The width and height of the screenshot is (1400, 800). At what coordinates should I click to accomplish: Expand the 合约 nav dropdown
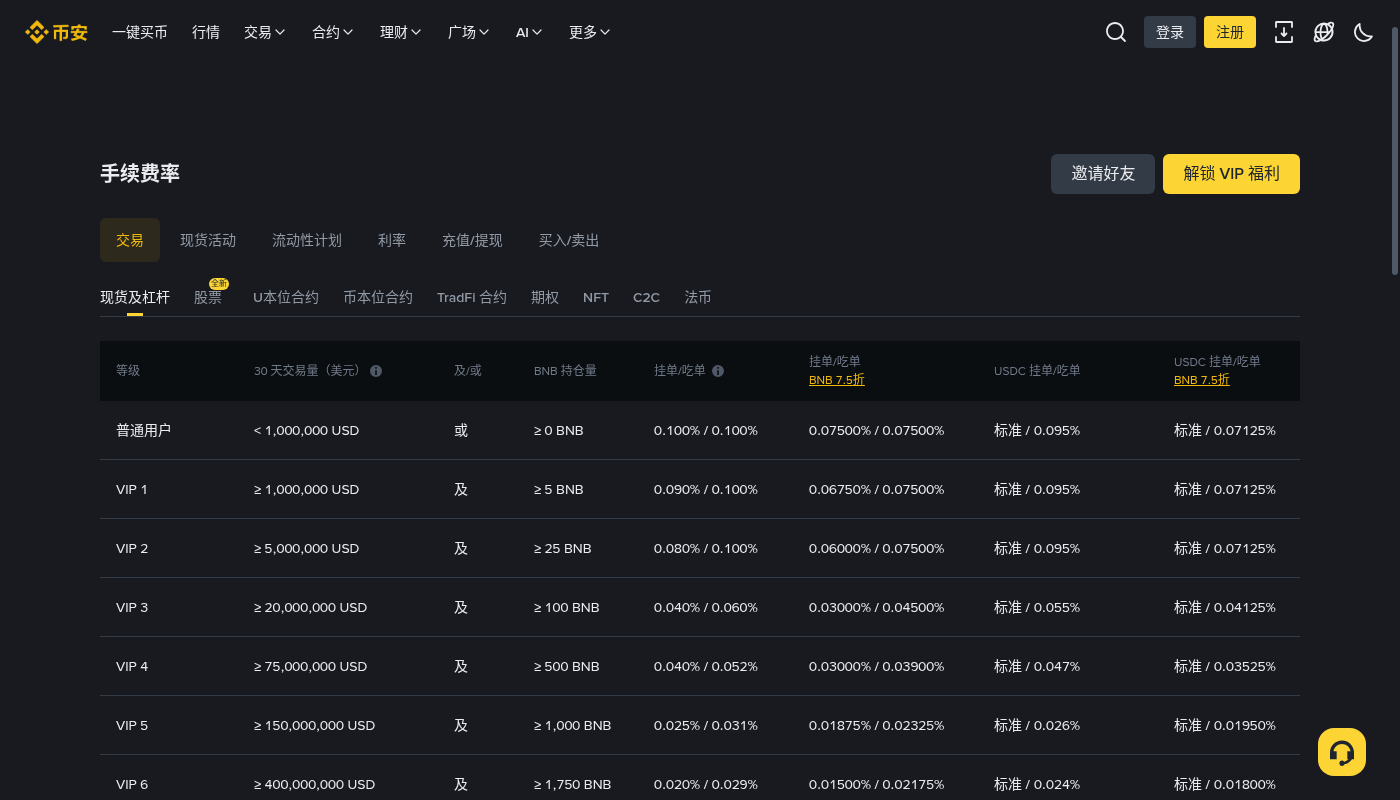coord(333,32)
